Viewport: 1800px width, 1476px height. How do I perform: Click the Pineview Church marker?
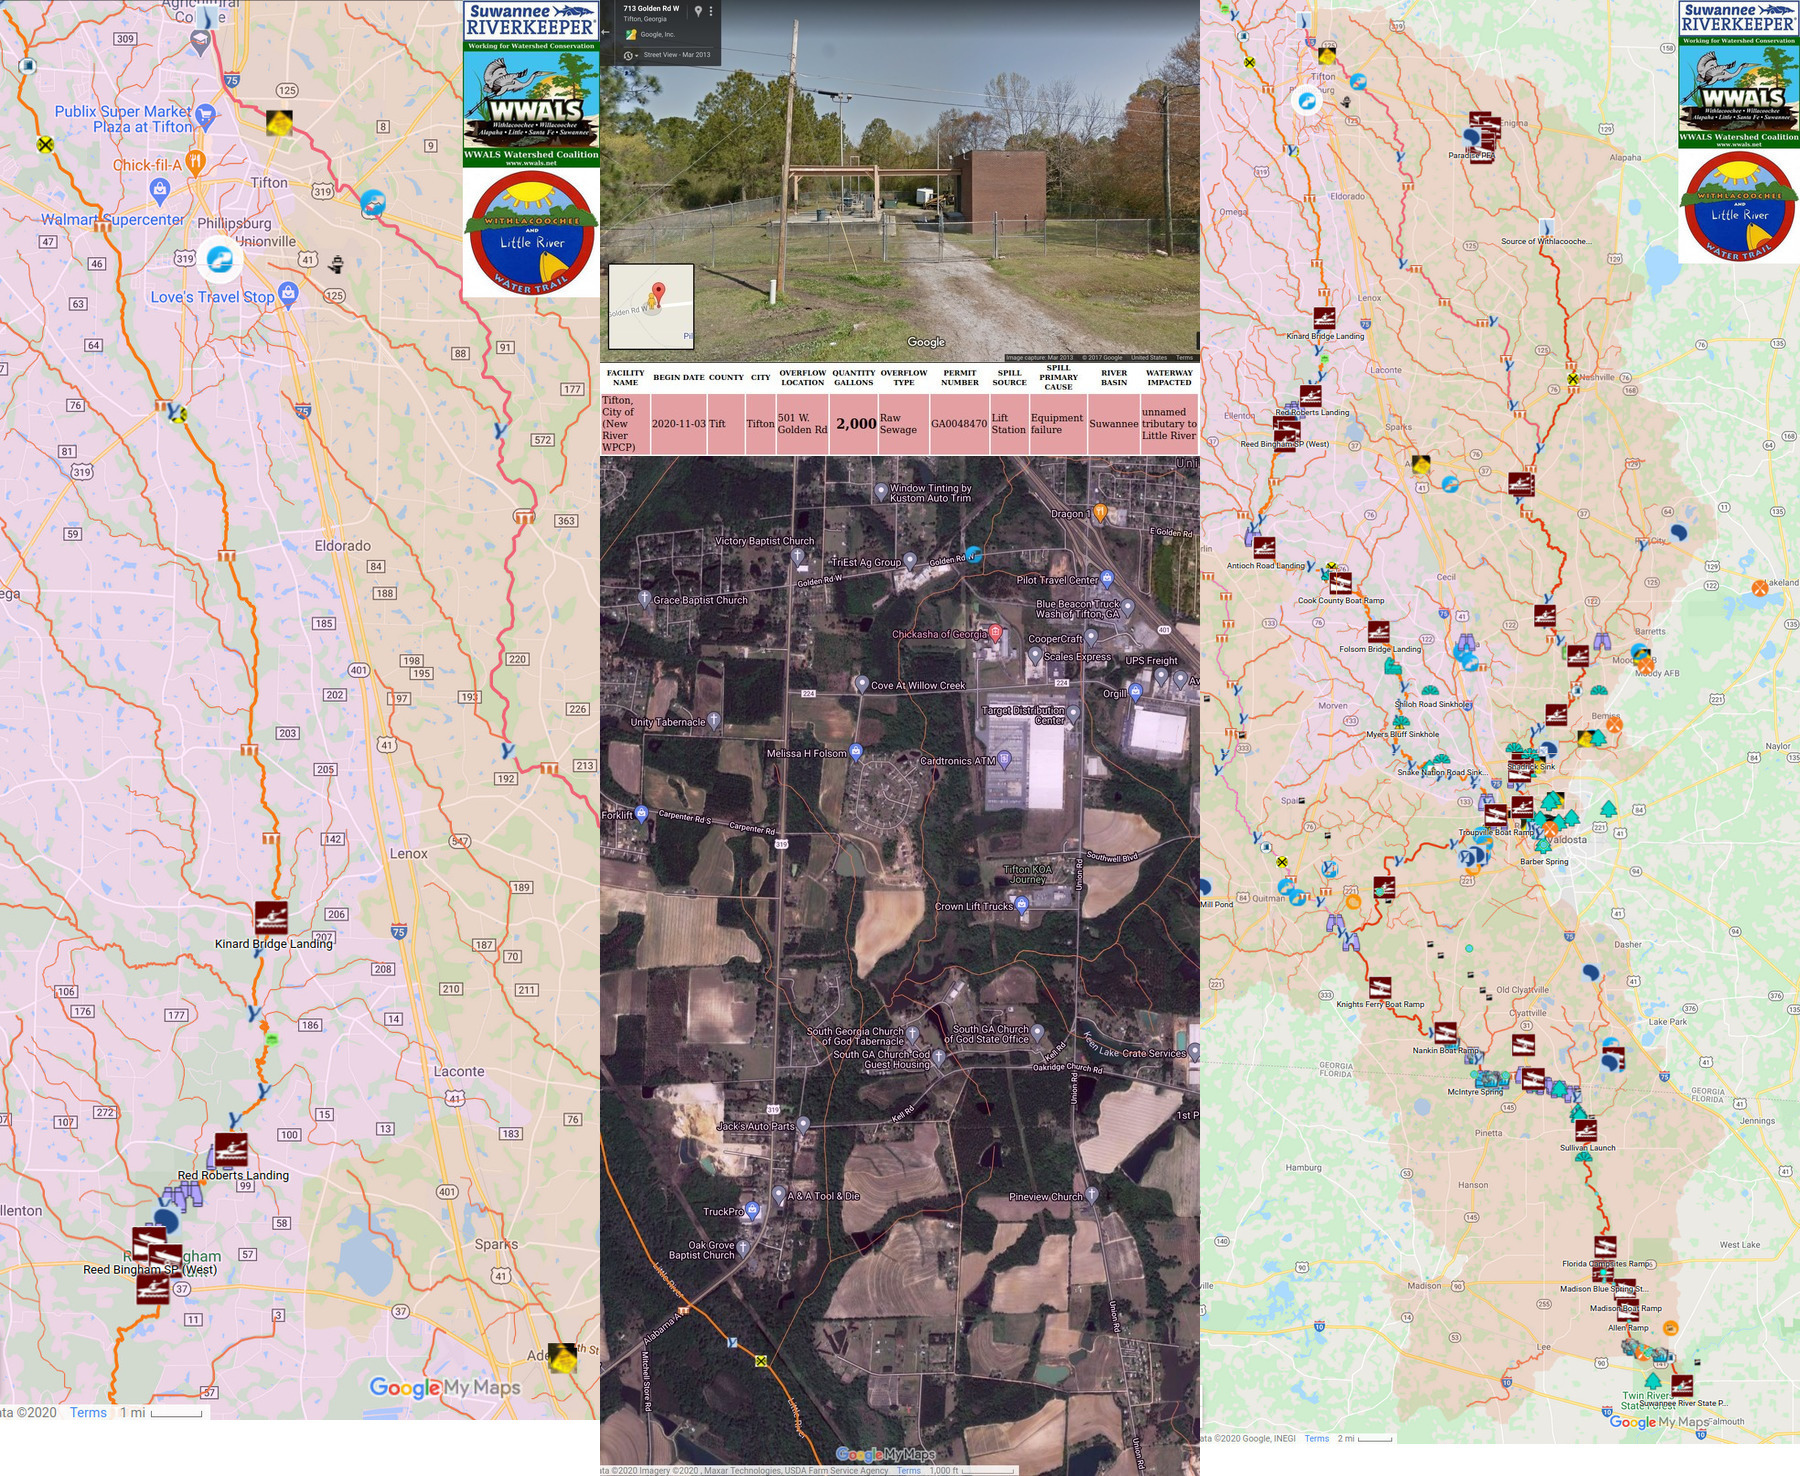coord(1092,1195)
